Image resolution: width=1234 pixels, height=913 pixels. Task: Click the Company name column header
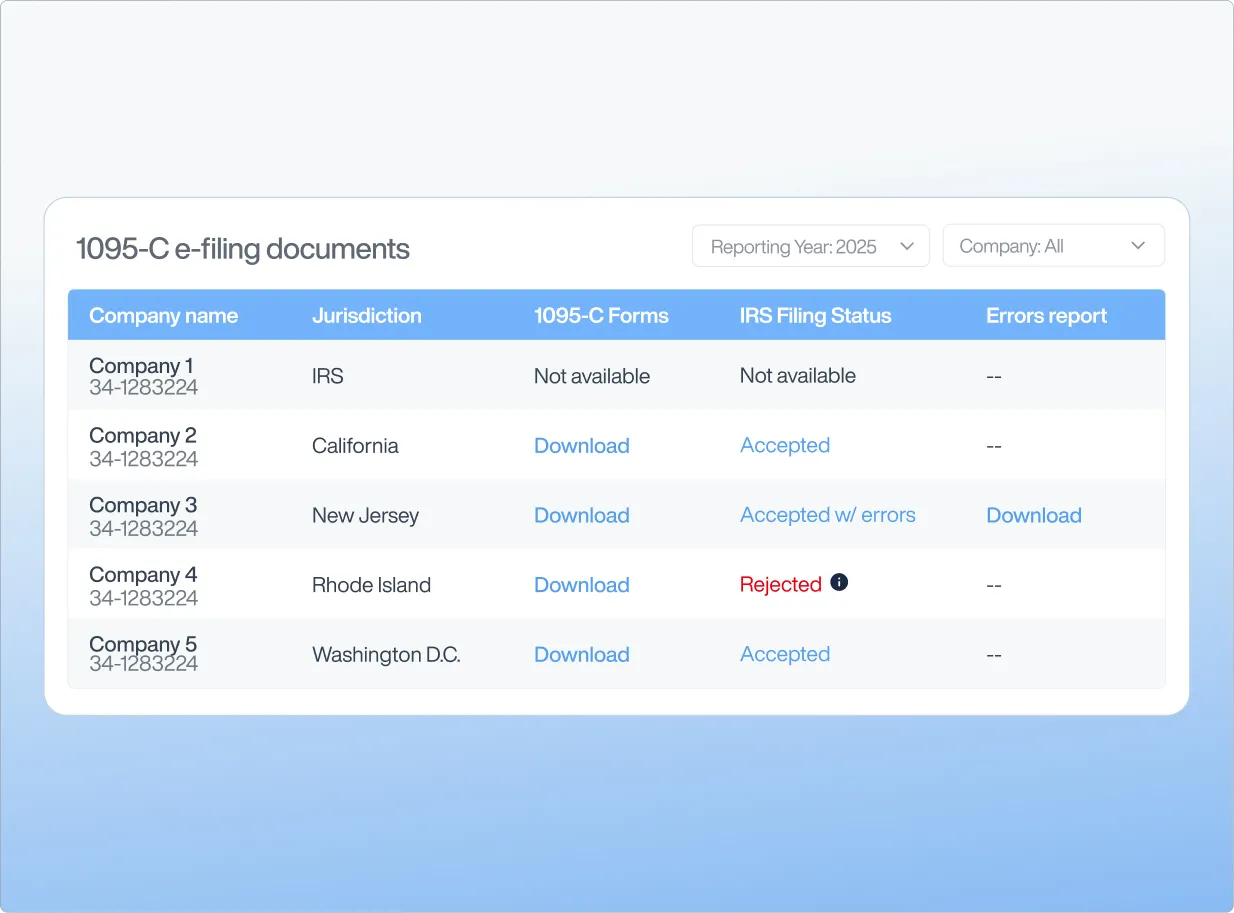coord(164,316)
